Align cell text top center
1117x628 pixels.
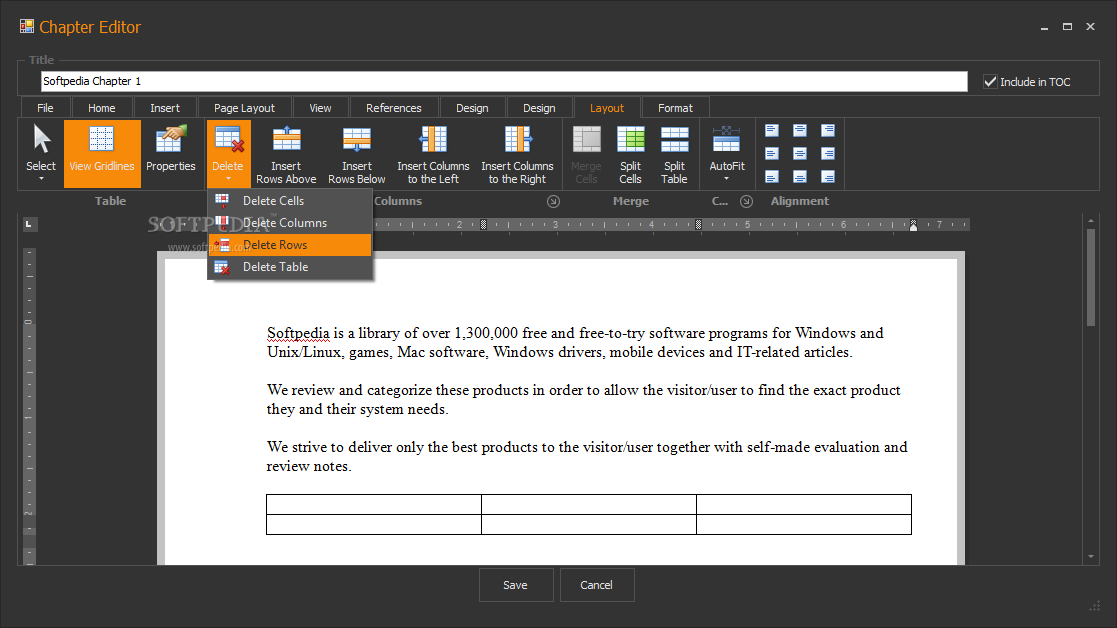point(800,130)
